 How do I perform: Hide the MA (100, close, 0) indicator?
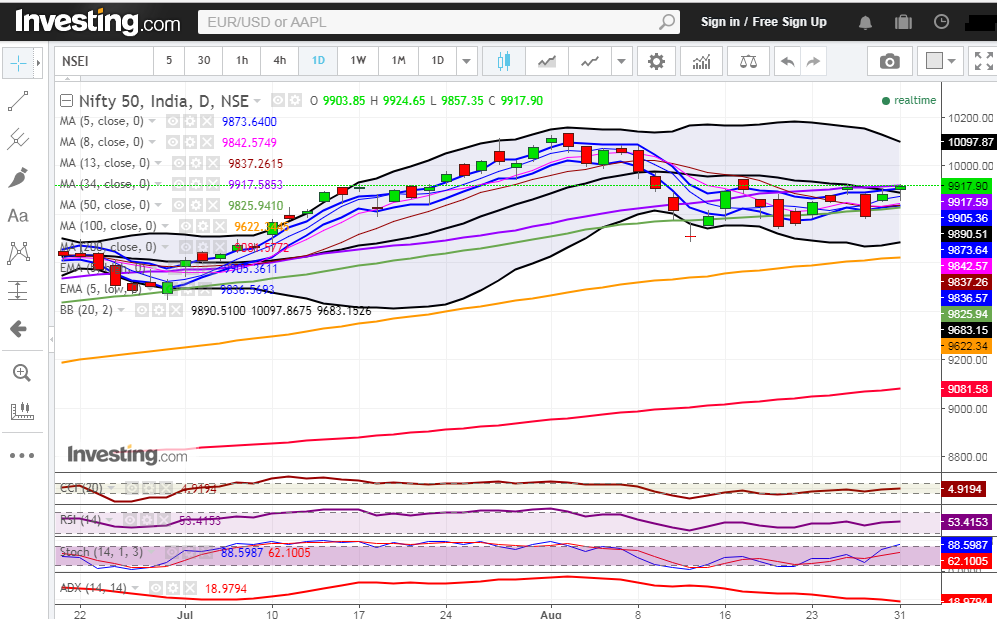click(186, 226)
